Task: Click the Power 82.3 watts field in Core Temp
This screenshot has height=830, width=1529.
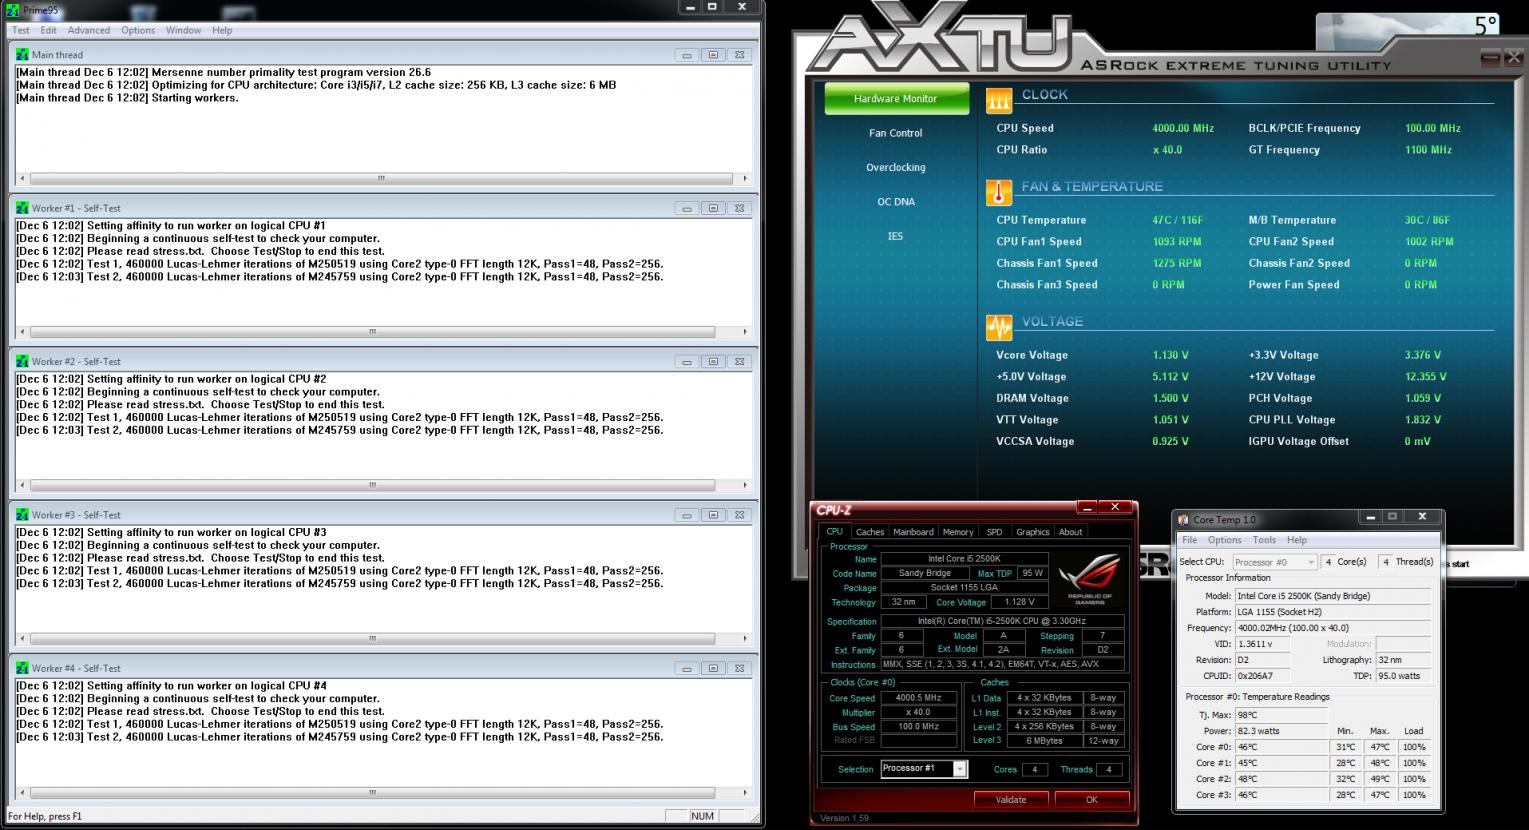Action: pyautogui.click(x=1281, y=731)
